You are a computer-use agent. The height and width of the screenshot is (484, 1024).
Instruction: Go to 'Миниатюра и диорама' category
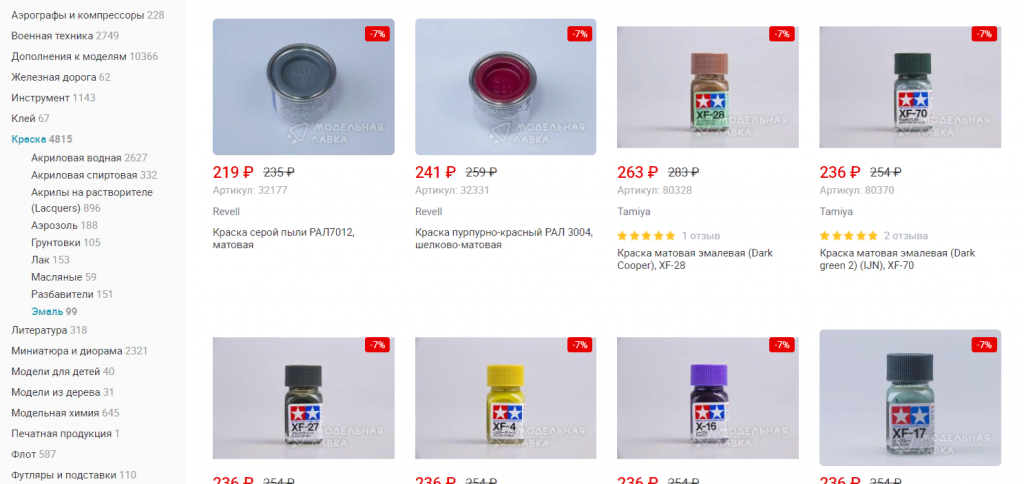[67, 351]
